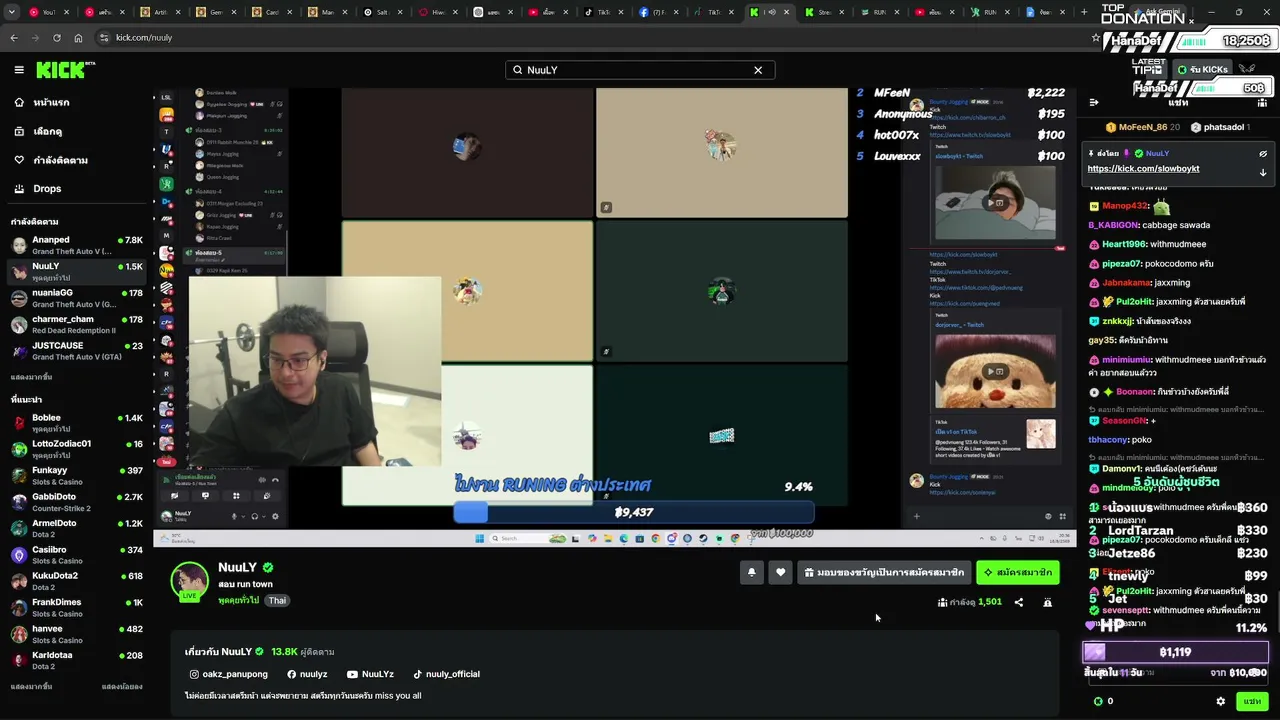The image size is (1280, 720).
Task: Open Funkayy recommended channel
Action: [x=78, y=475]
